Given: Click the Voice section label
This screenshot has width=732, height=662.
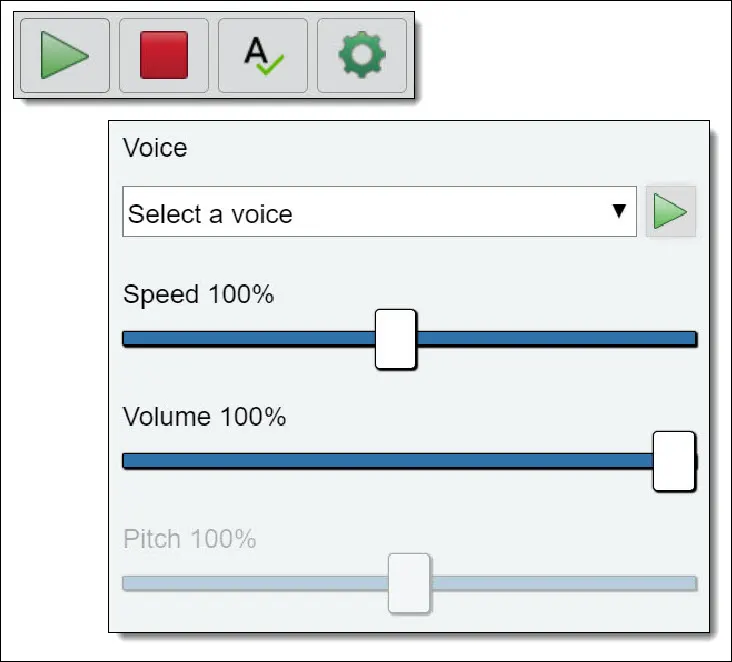Looking at the screenshot, I should [155, 148].
